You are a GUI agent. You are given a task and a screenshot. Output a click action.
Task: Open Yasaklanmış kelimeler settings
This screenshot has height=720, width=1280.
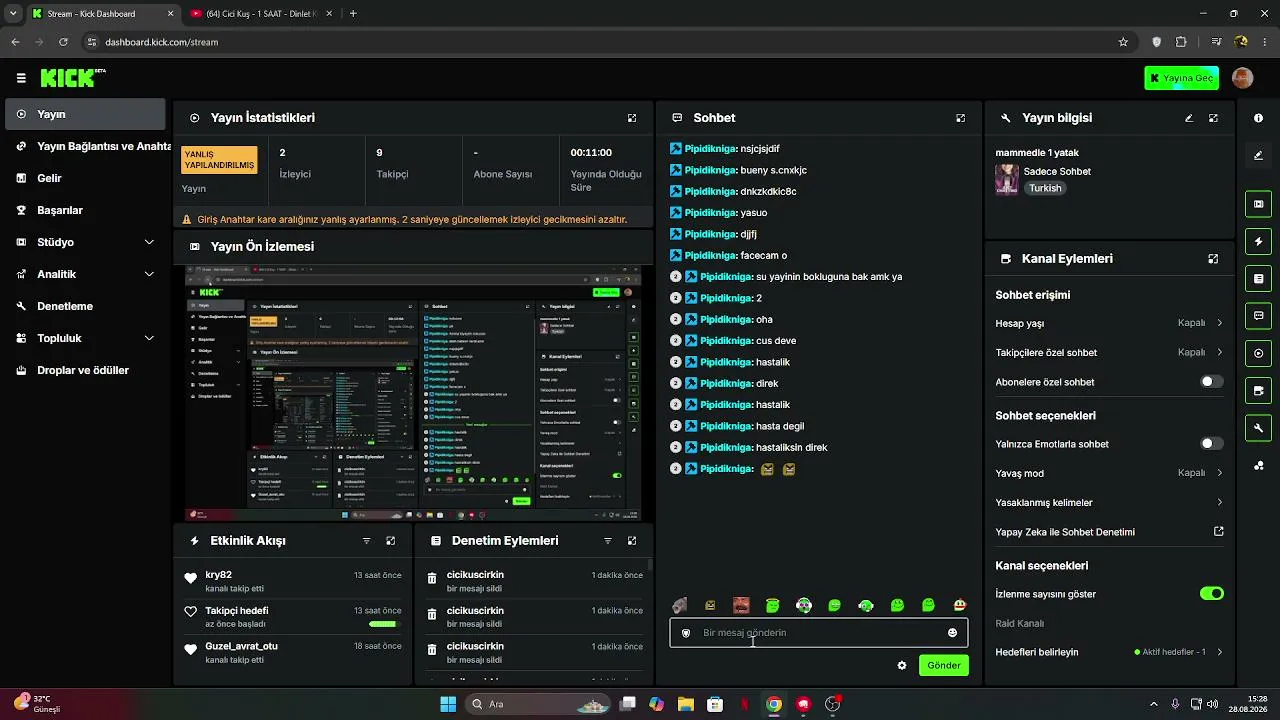[x=1109, y=502]
